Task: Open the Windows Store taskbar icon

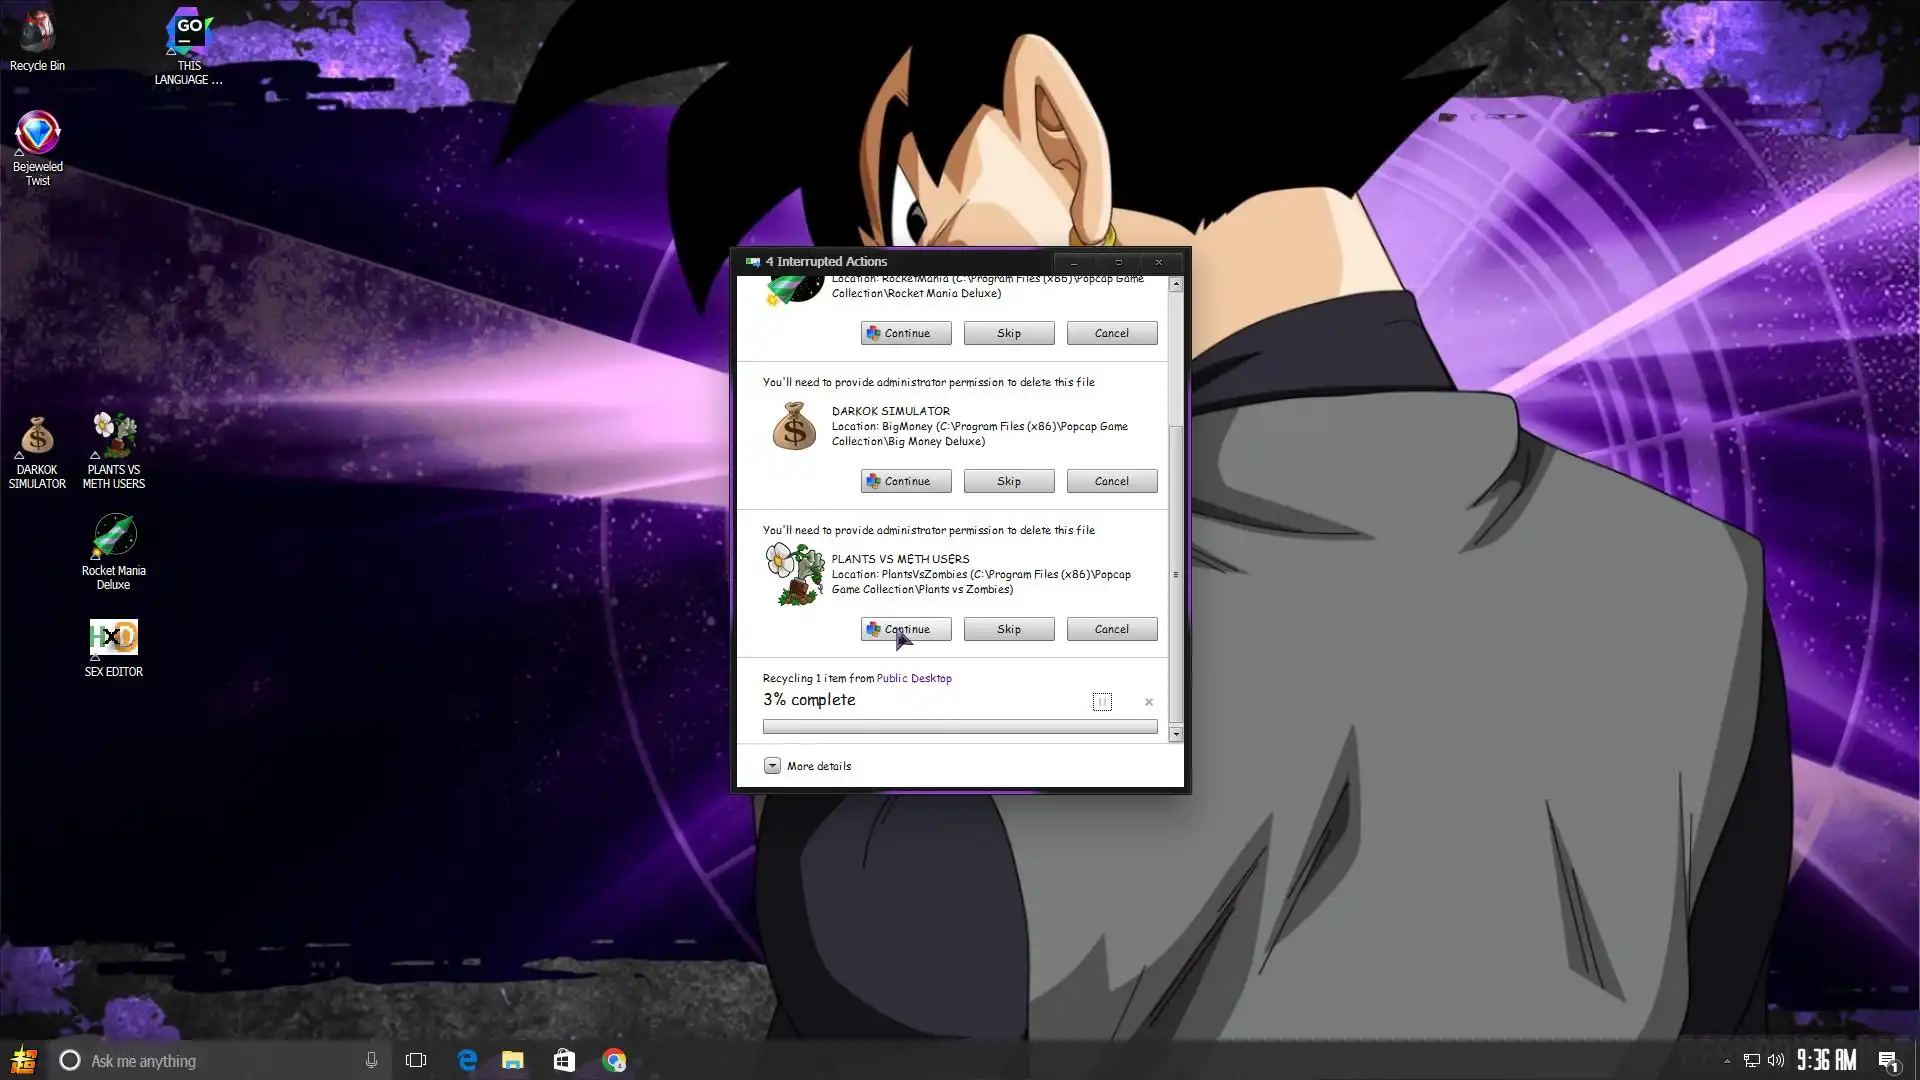Action: pos(564,1061)
